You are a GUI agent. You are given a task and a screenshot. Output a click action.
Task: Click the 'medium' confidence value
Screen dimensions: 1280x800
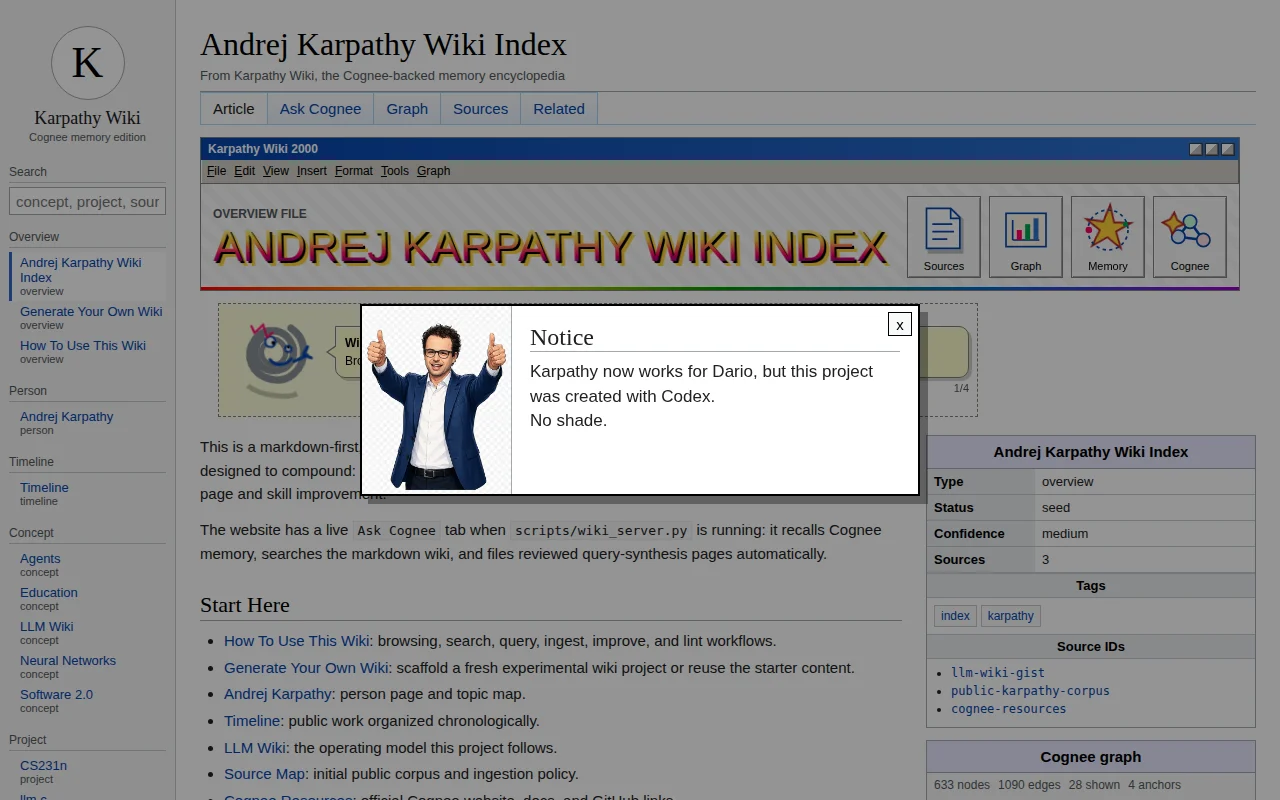(1065, 534)
